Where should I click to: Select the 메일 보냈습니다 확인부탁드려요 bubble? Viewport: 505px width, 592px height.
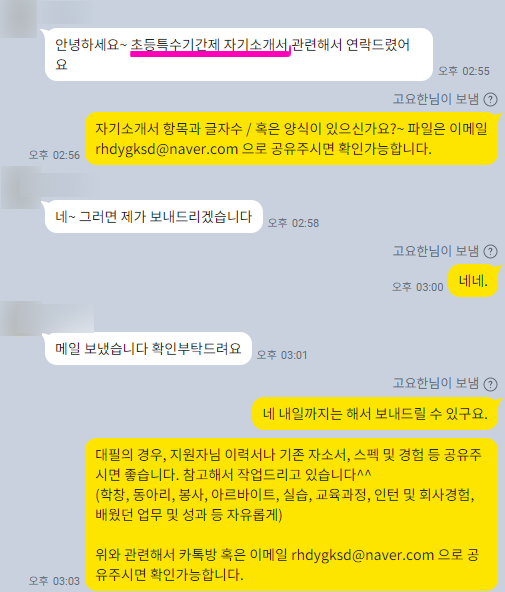point(148,348)
